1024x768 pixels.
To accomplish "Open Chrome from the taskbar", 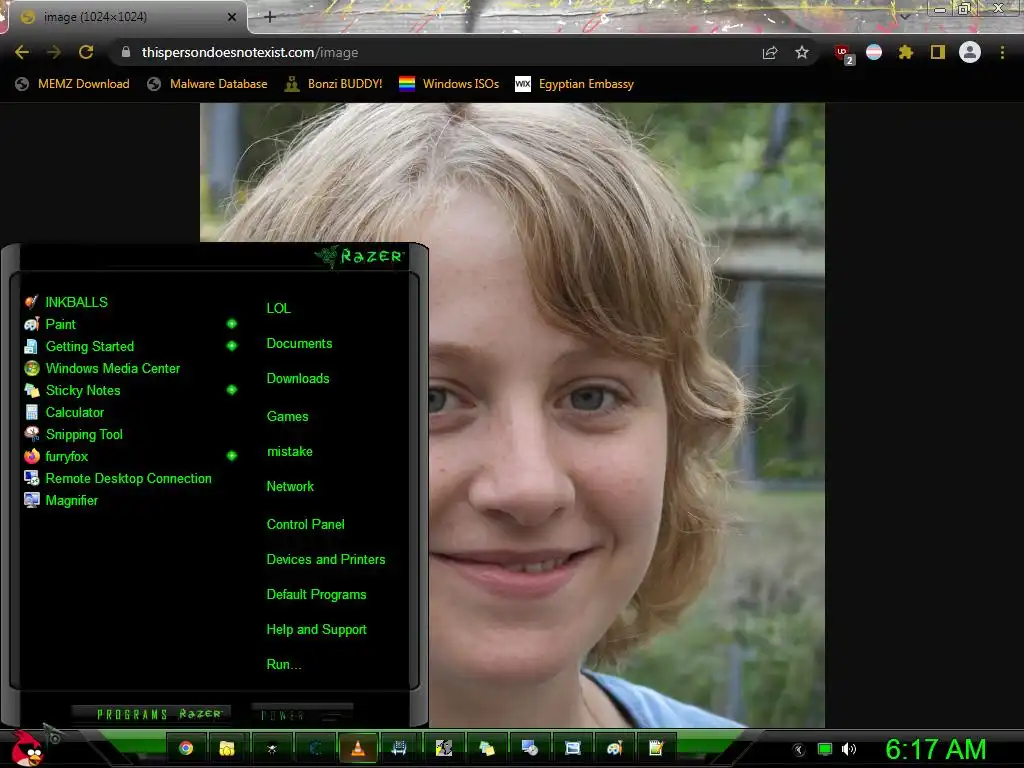I will 186,748.
